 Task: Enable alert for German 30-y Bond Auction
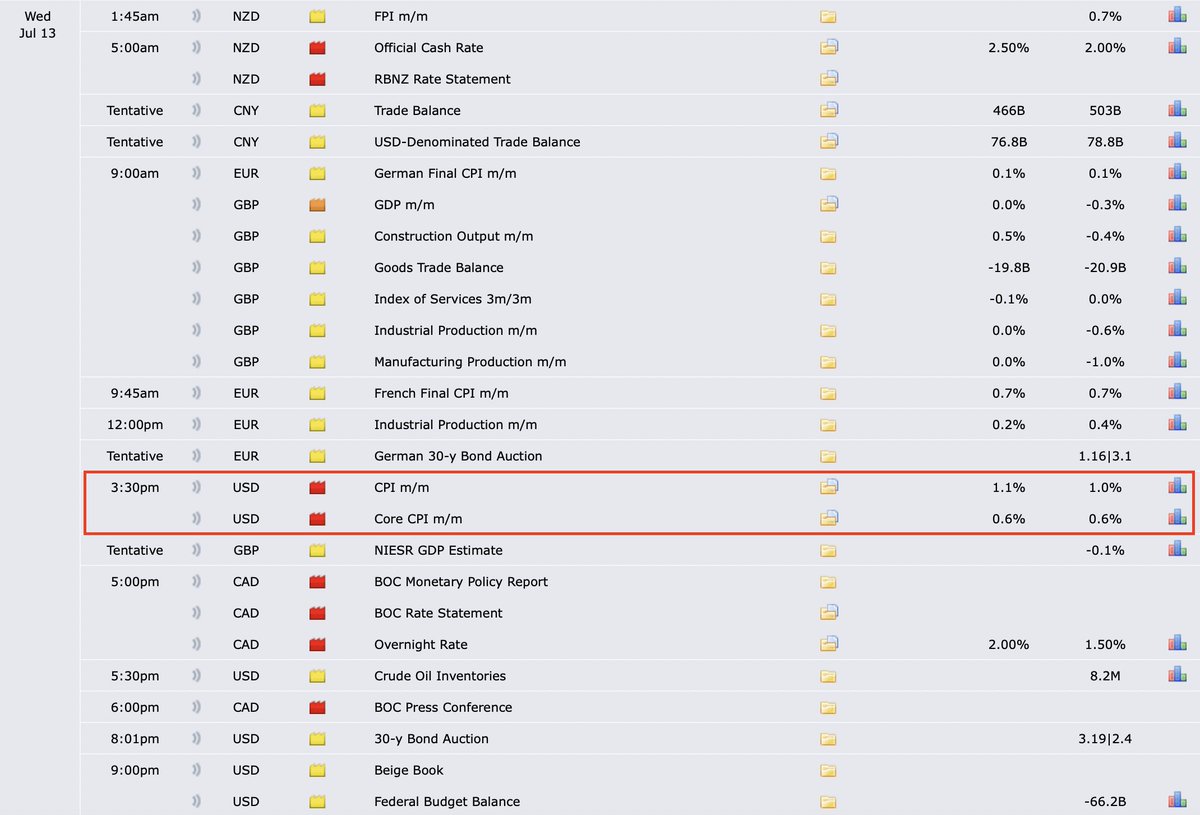coord(196,456)
